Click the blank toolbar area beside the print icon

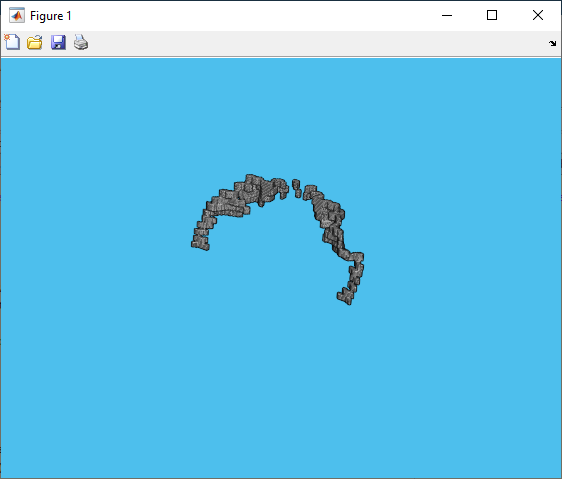315,43
